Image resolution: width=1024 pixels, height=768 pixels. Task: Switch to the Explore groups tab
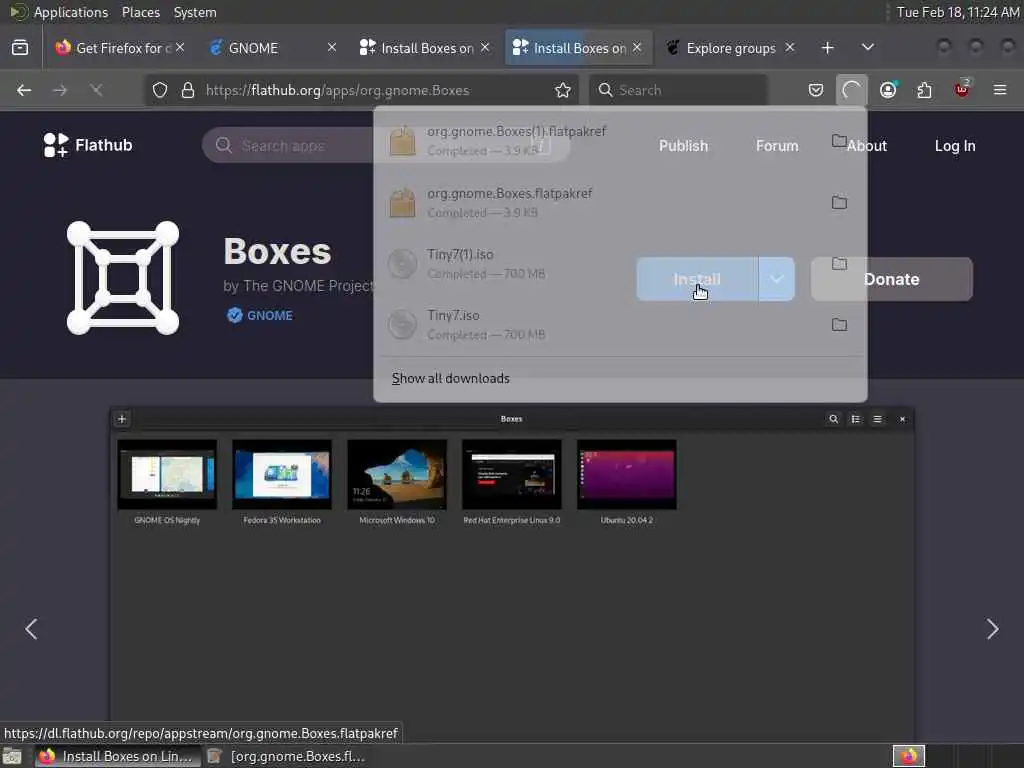tap(729, 48)
